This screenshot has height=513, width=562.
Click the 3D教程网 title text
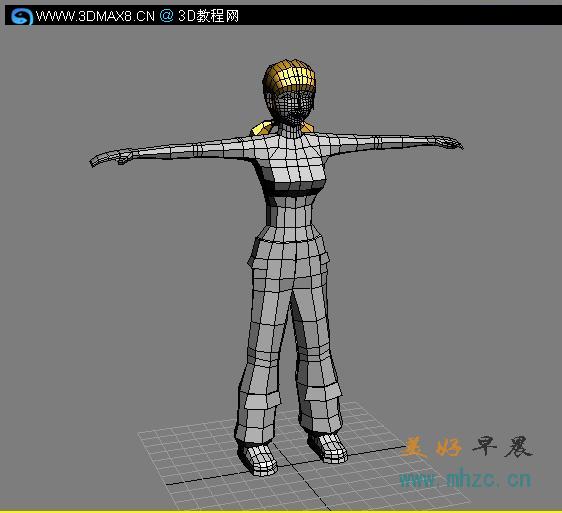208,16
